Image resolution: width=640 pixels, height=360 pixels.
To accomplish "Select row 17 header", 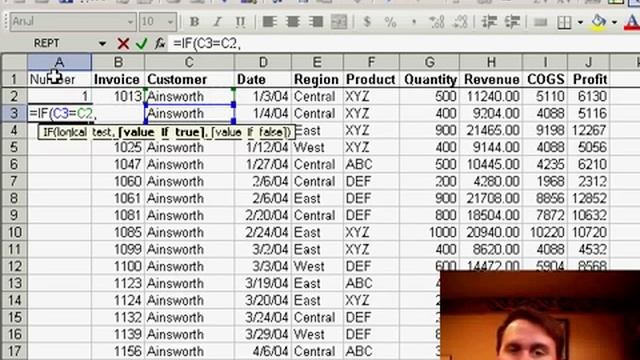I will click(14, 351).
